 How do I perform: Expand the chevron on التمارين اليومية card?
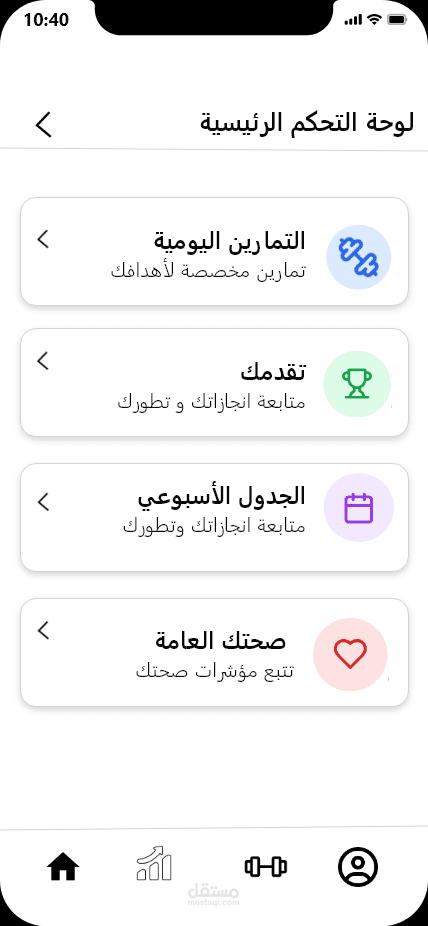click(x=43, y=239)
